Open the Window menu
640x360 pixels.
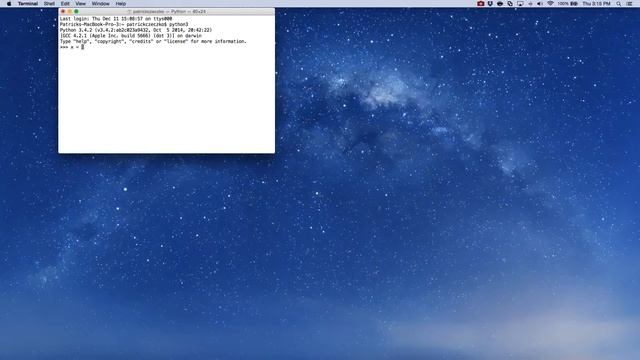[100, 4]
